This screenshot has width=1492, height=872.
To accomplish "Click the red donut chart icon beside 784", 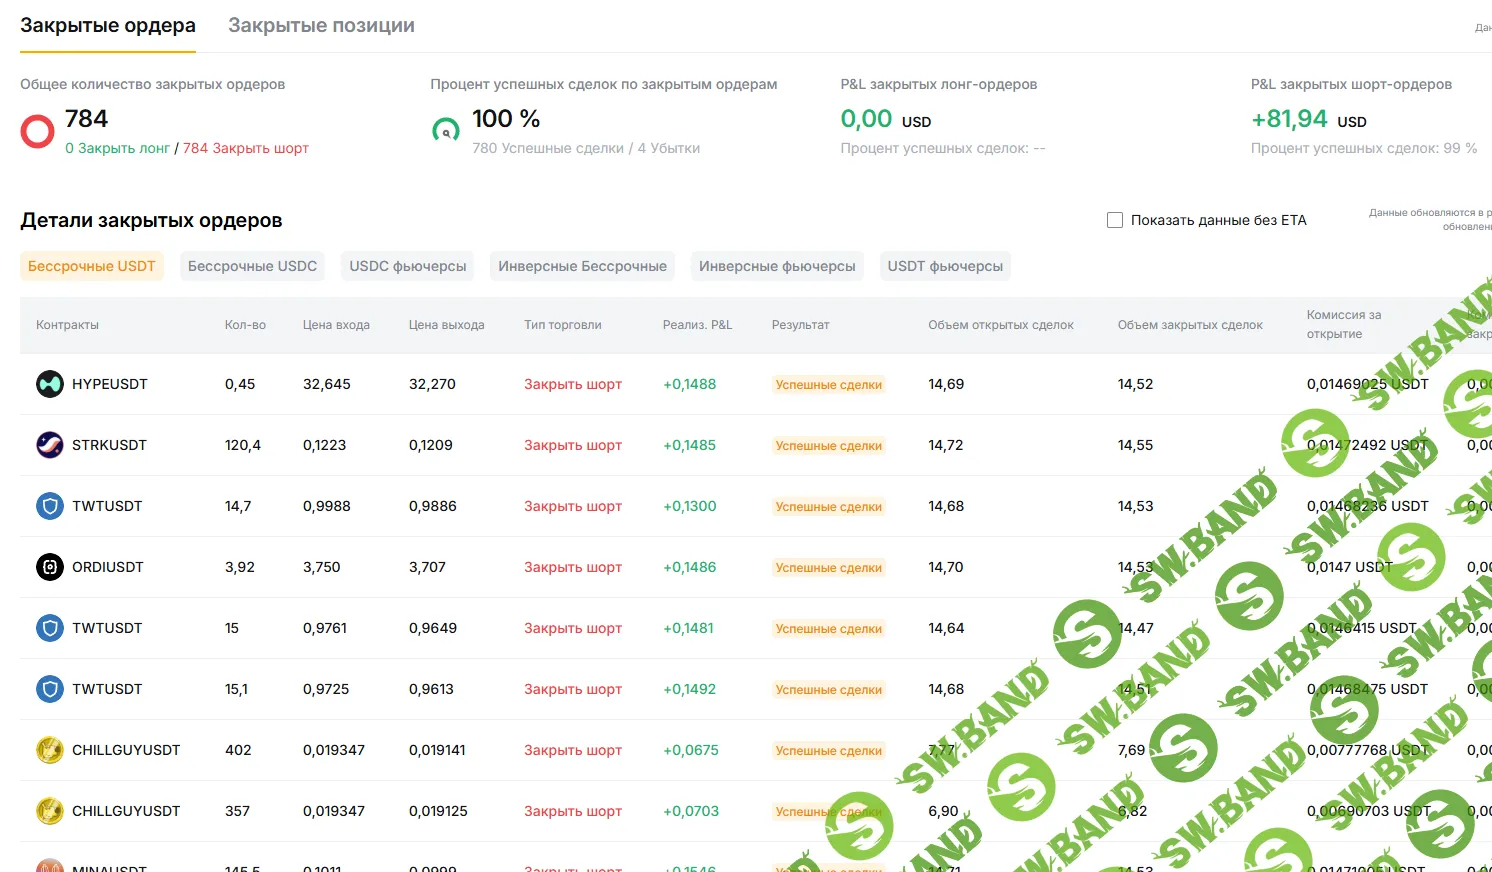I will click(x=37, y=131).
